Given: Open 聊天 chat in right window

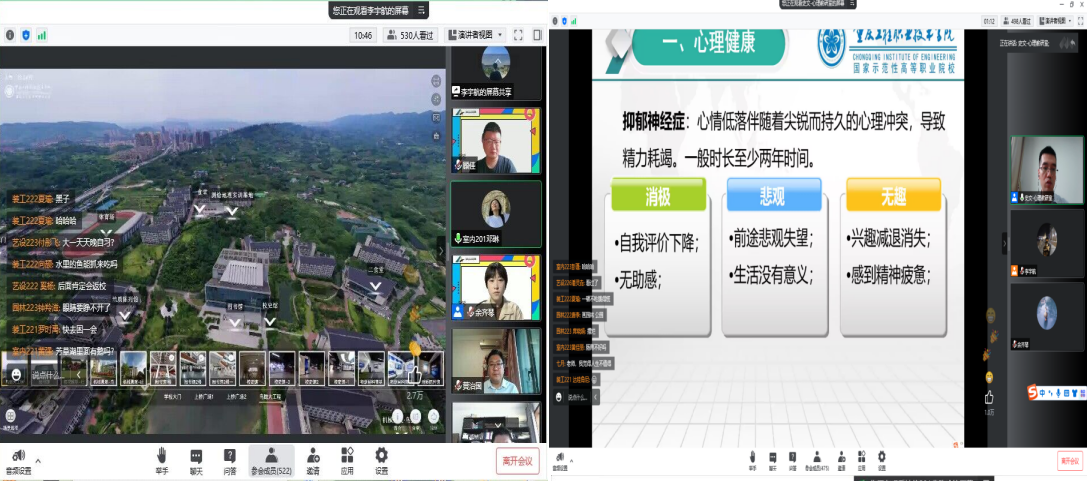Looking at the screenshot, I should [772, 460].
